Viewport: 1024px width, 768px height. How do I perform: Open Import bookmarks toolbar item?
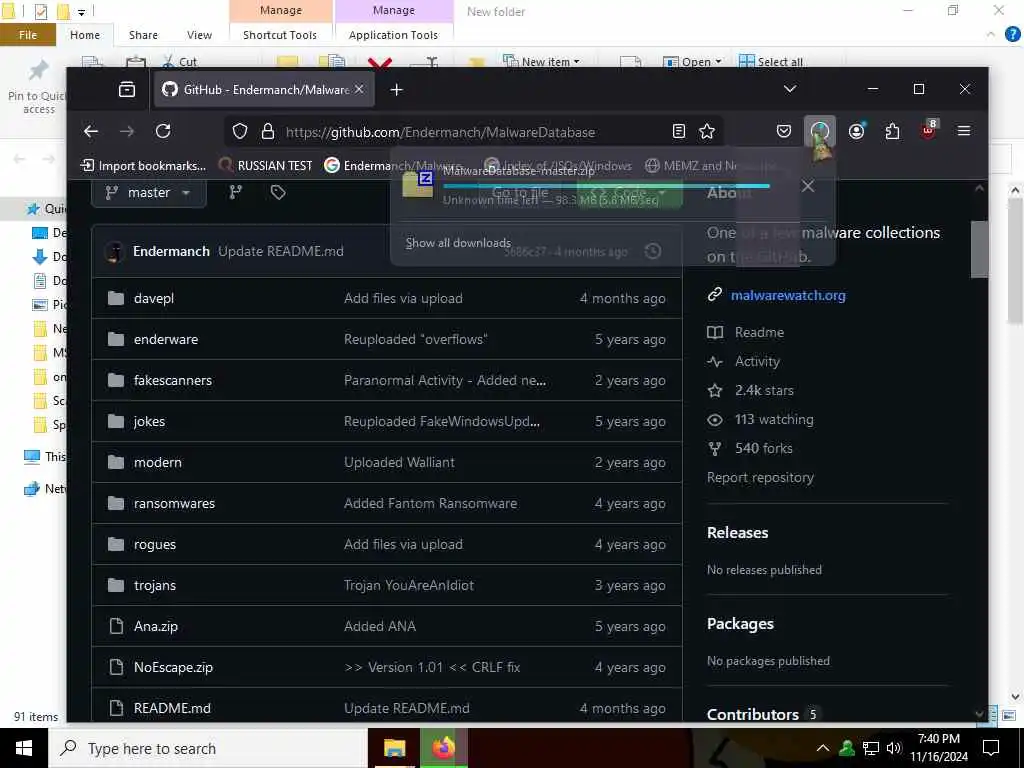coord(143,166)
